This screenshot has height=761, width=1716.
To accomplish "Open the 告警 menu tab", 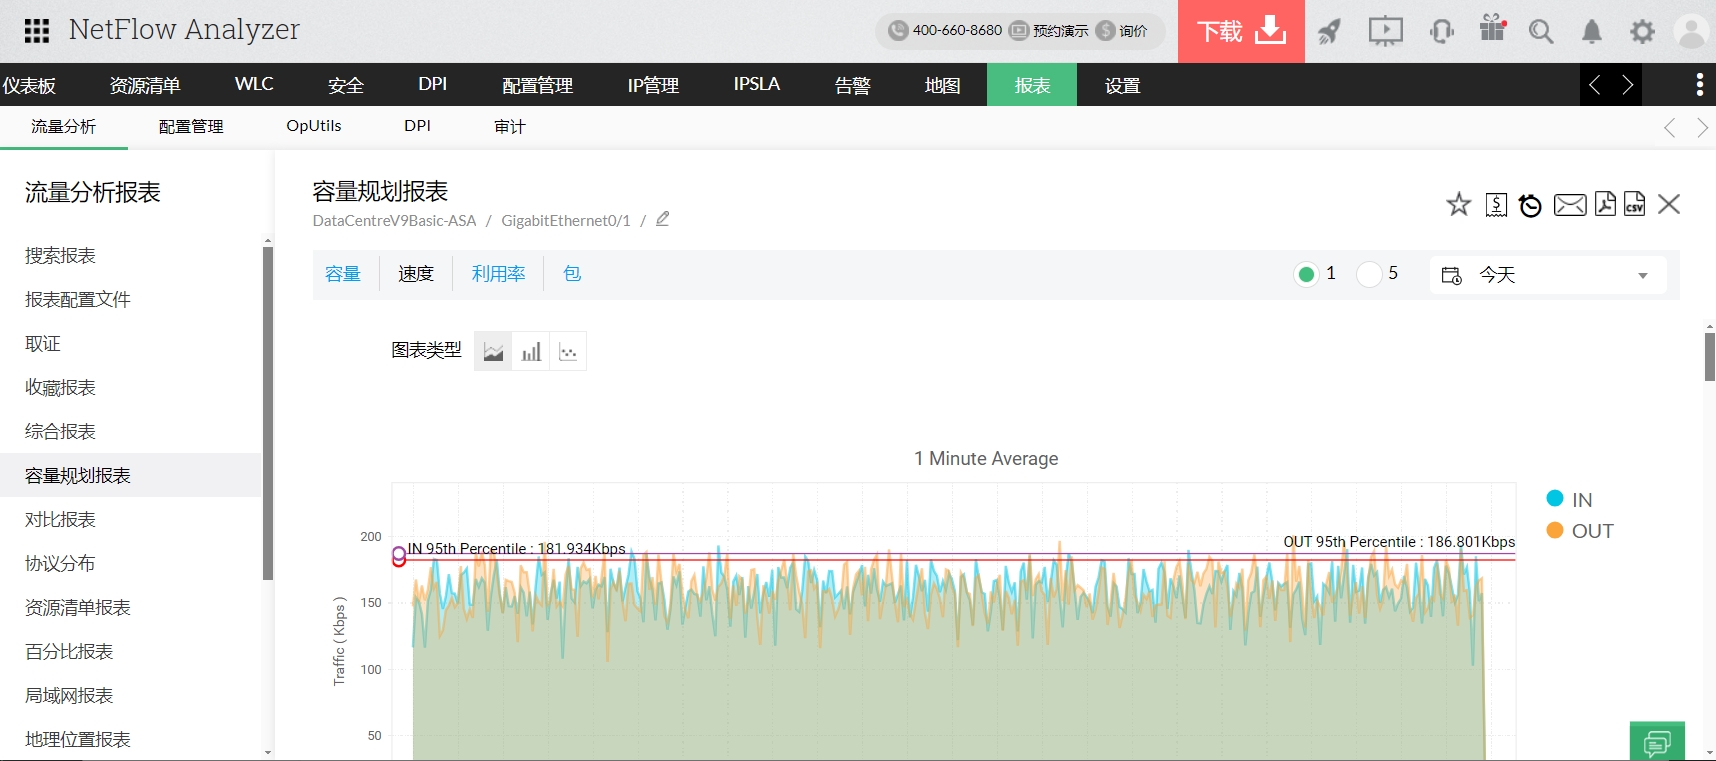I will pos(852,85).
